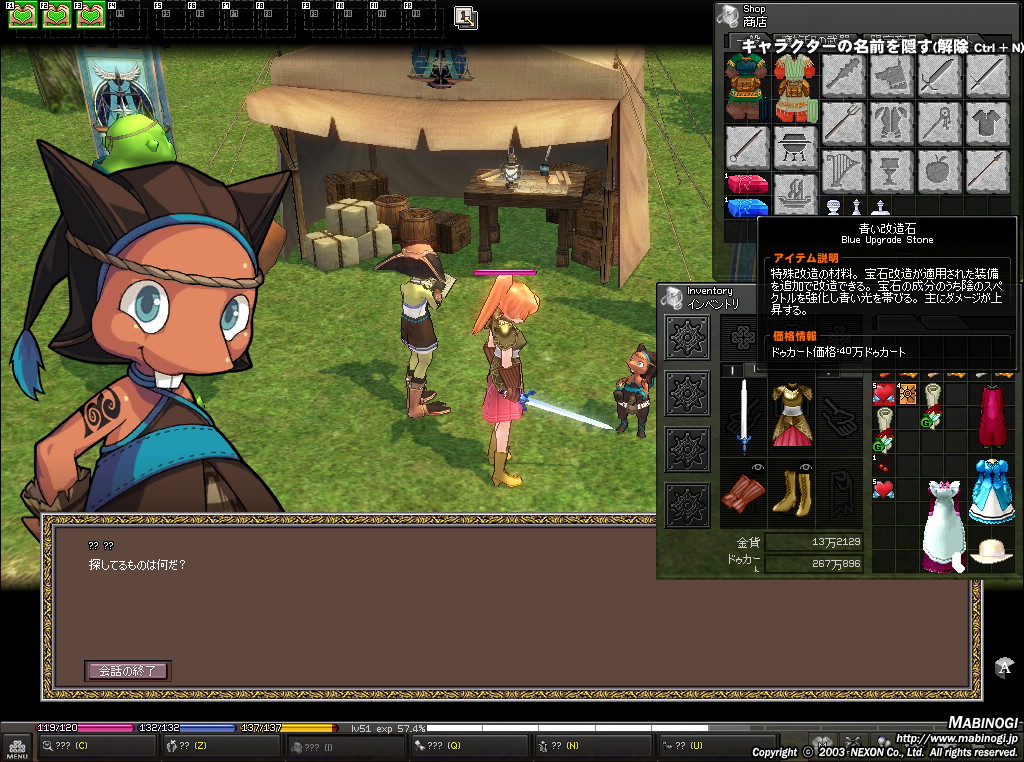The width and height of the screenshot is (1024, 762).
Task: Click the 金貨 gold amount field
Action: pos(814,542)
